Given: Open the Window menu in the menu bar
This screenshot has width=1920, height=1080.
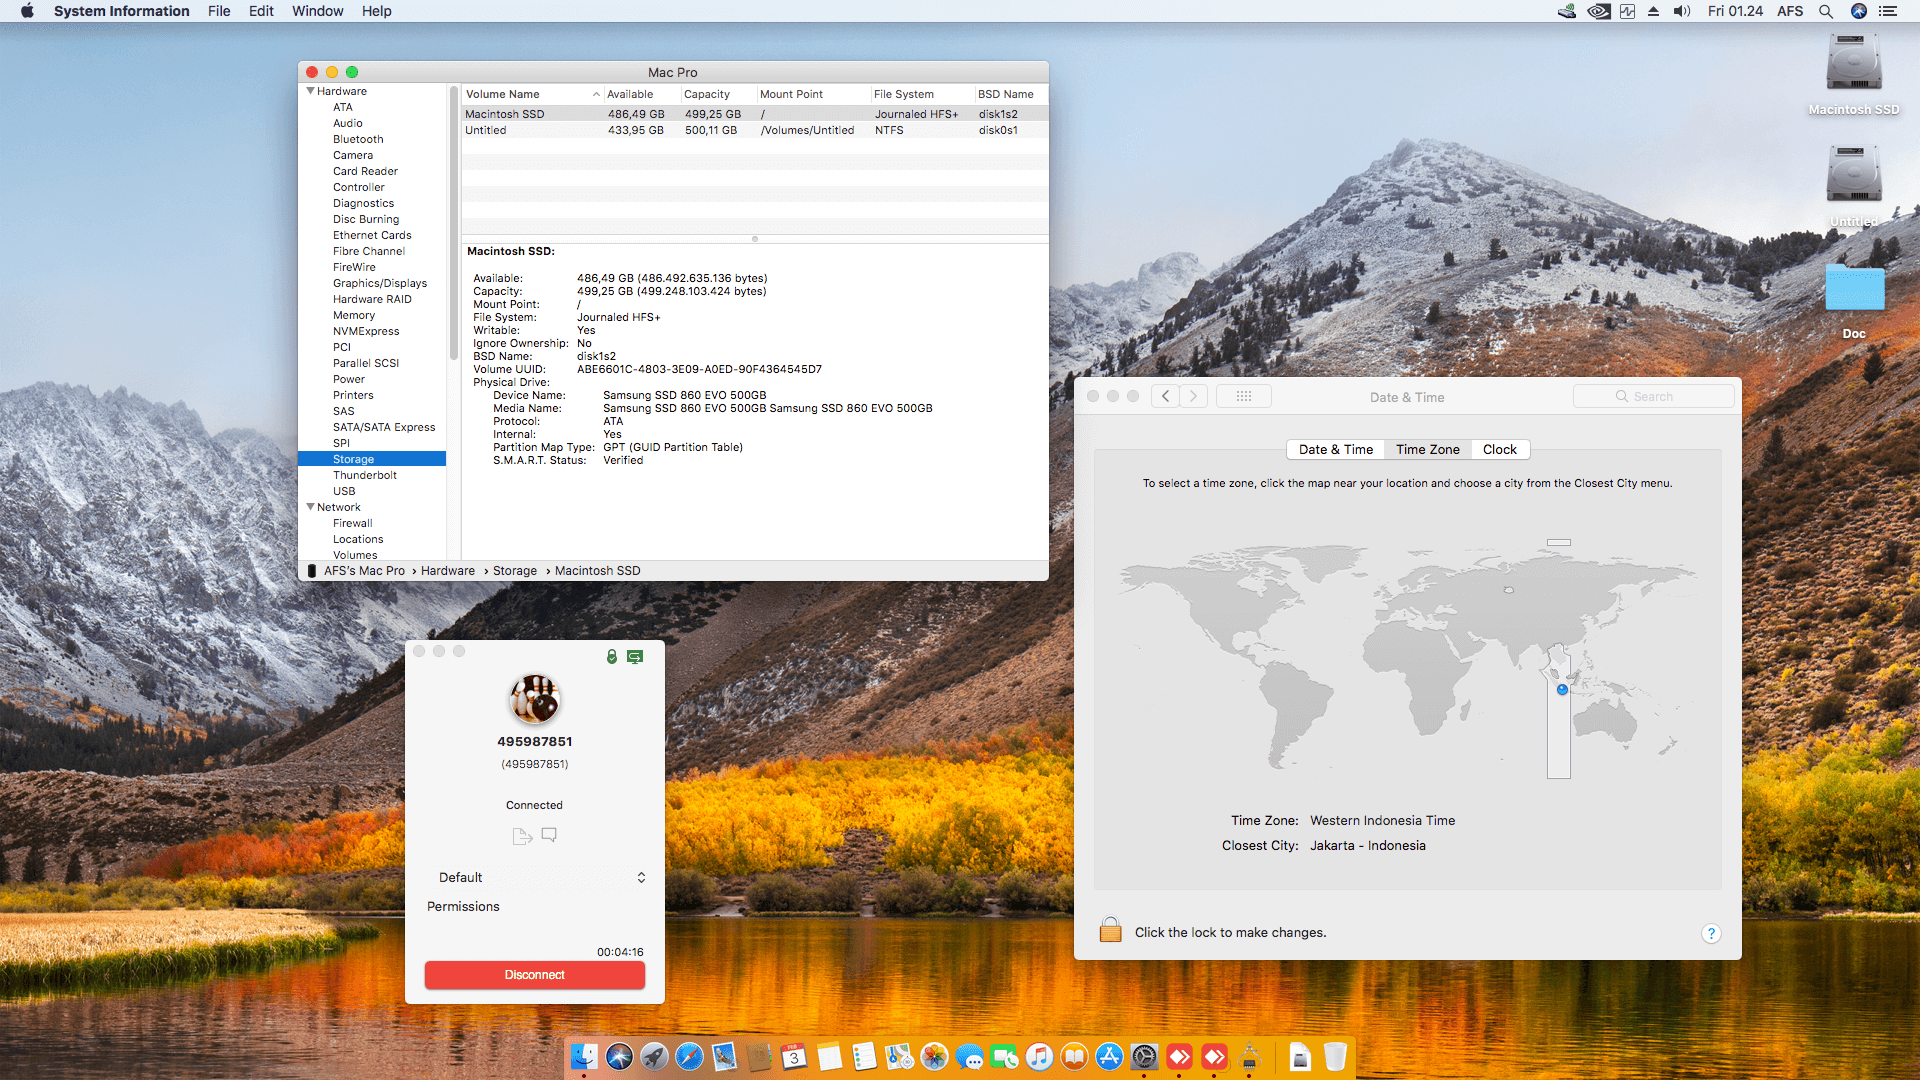Looking at the screenshot, I should click(x=317, y=11).
